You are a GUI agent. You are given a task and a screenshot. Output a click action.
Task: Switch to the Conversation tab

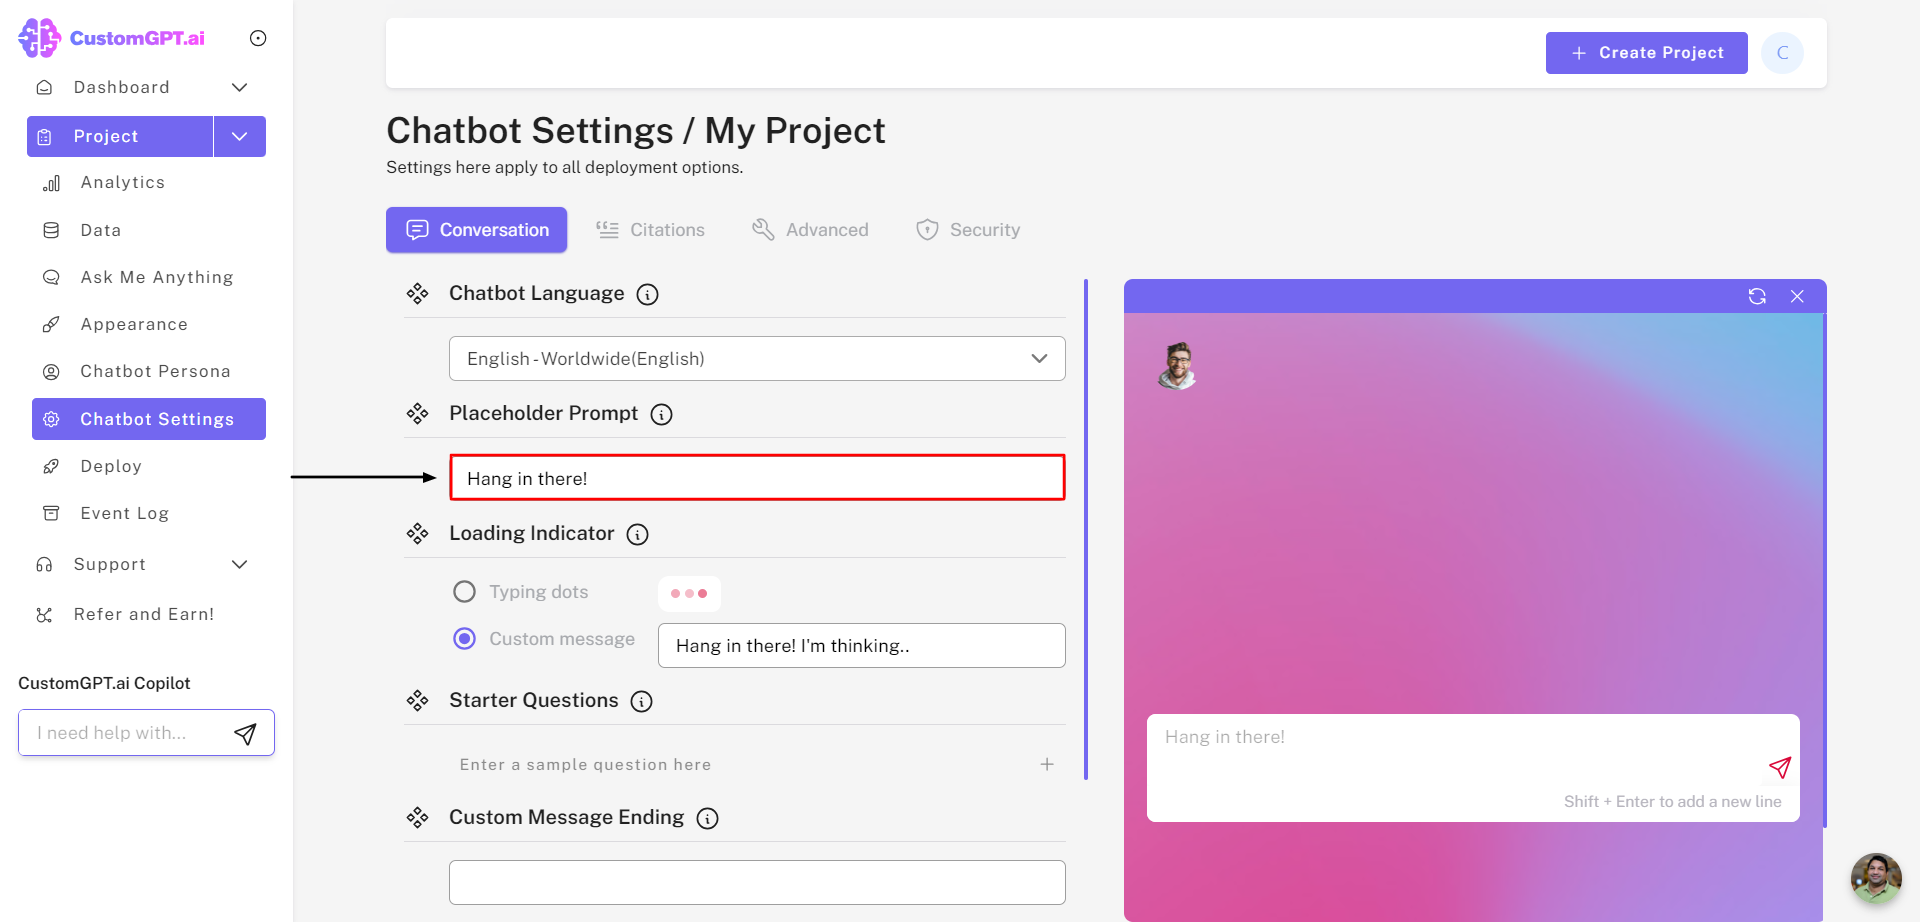click(477, 230)
